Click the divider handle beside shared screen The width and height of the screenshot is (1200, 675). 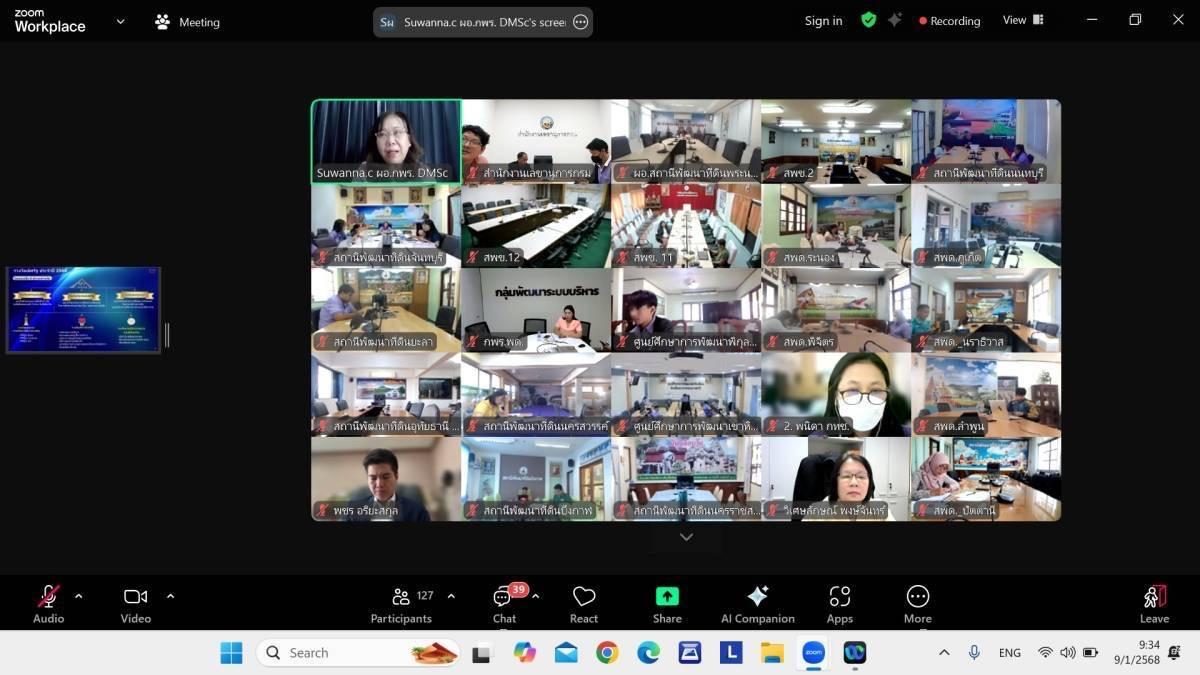[x=167, y=335]
